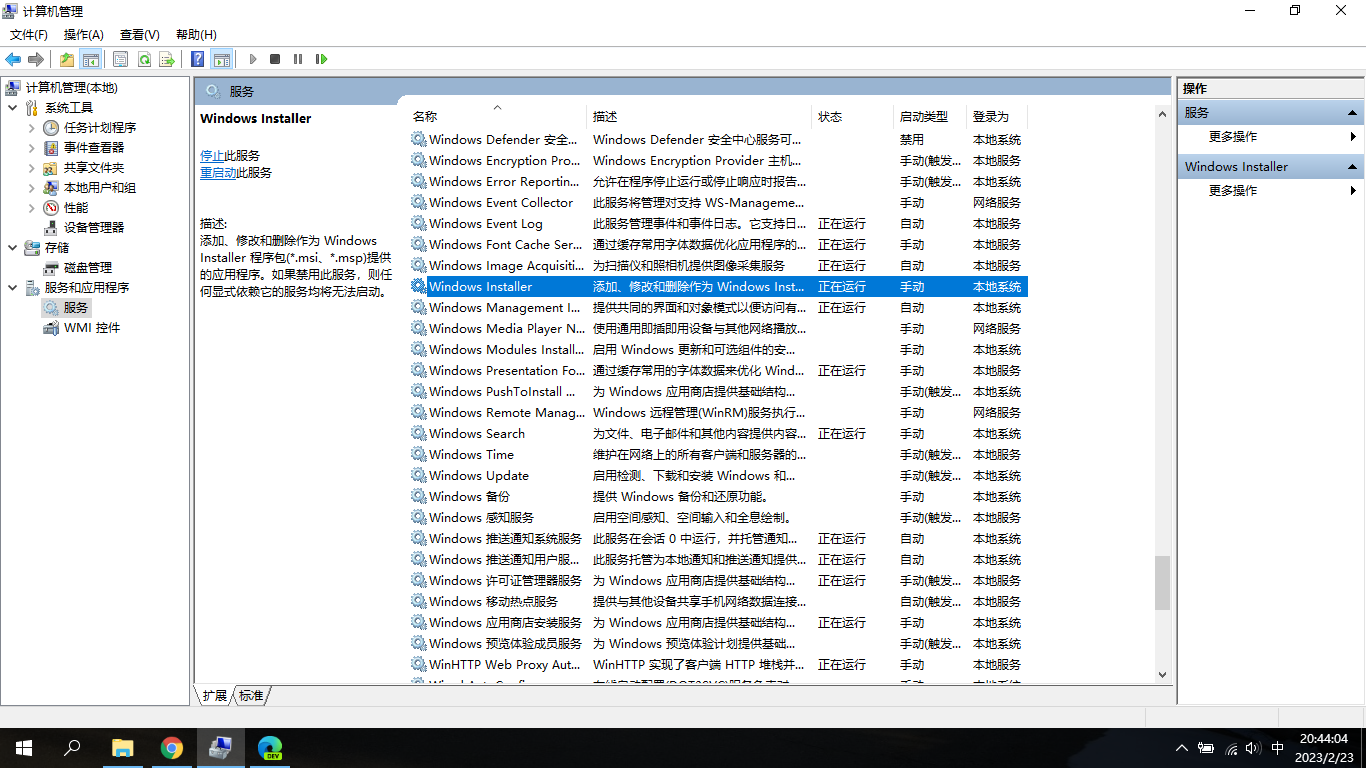
Task: Select the 事件查看器 tree icon
Action: click(51, 148)
